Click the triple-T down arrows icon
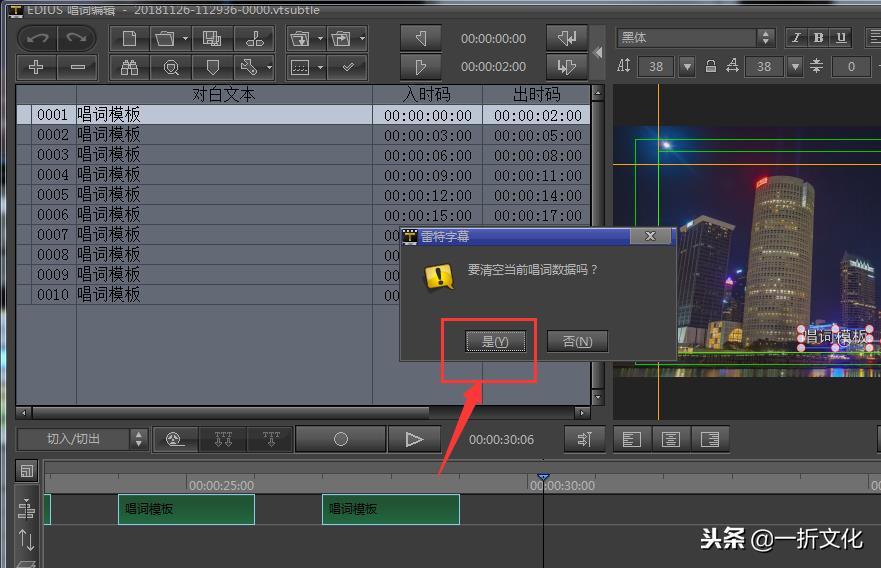This screenshot has height=568, width=881. pyautogui.click(x=223, y=439)
